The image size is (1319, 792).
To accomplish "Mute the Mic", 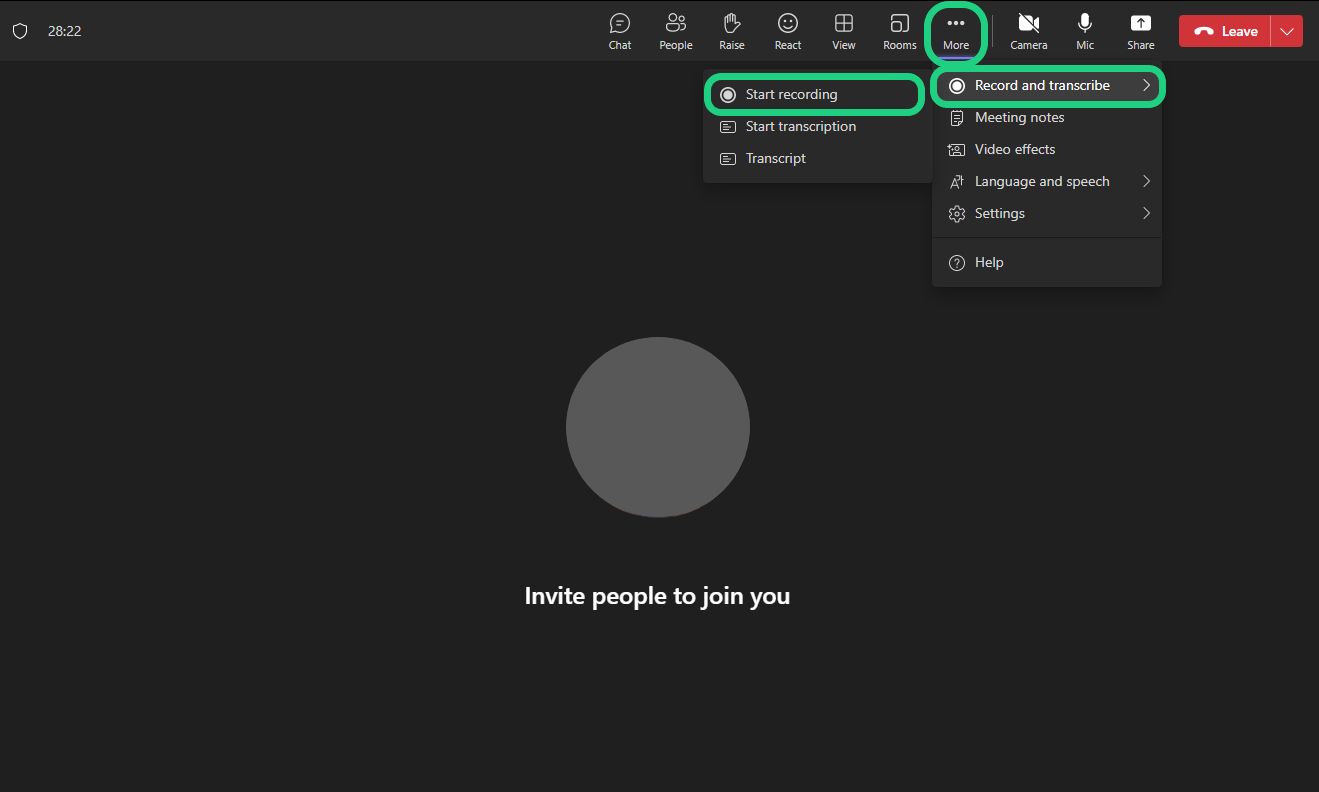I will pyautogui.click(x=1085, y=31).
